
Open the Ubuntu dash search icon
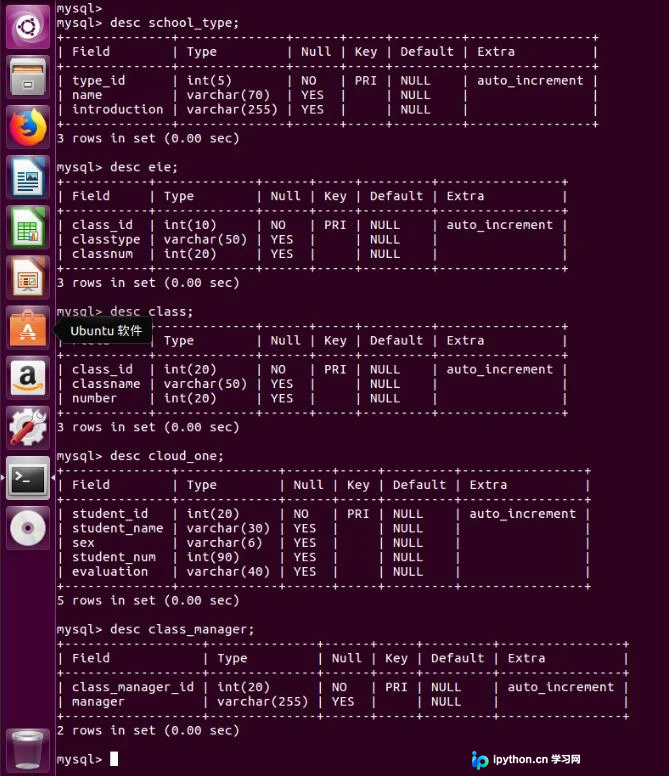pos(28,26)
